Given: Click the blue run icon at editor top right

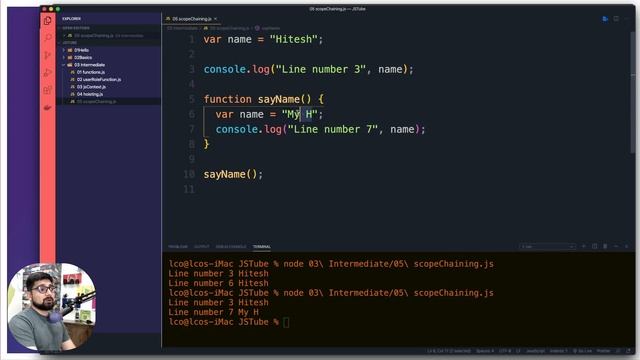Looking at the screenshot, I should 605,19.
